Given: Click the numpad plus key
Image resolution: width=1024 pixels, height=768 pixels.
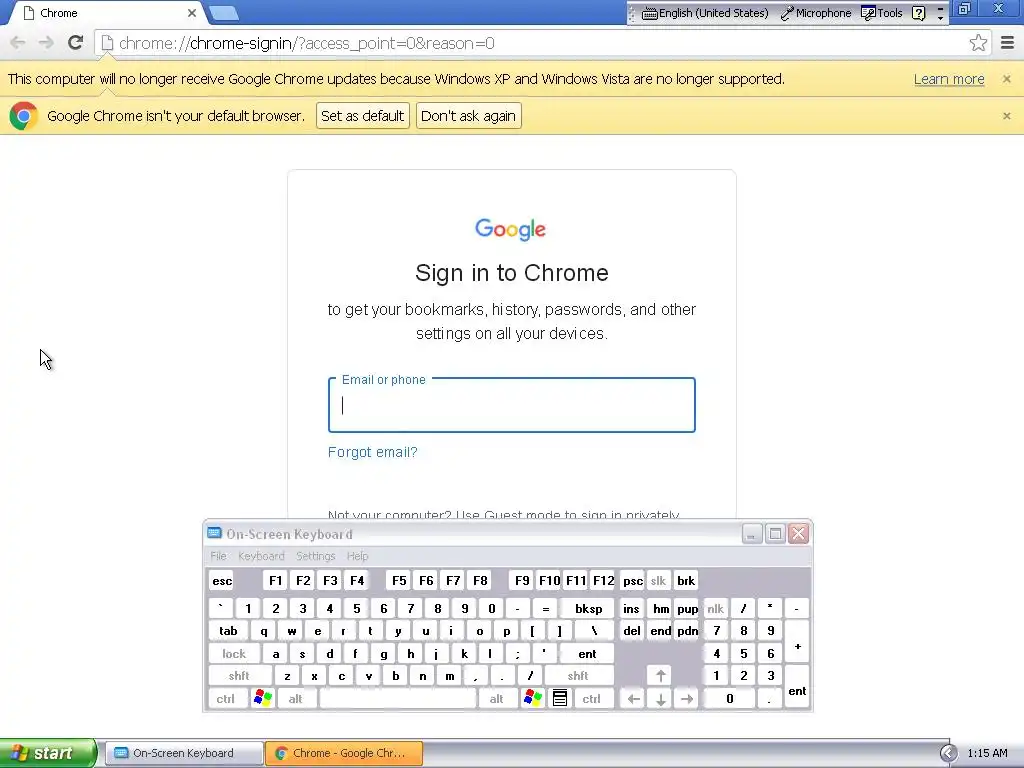Looking at the screenshot, I should click(x=797, y=642).
